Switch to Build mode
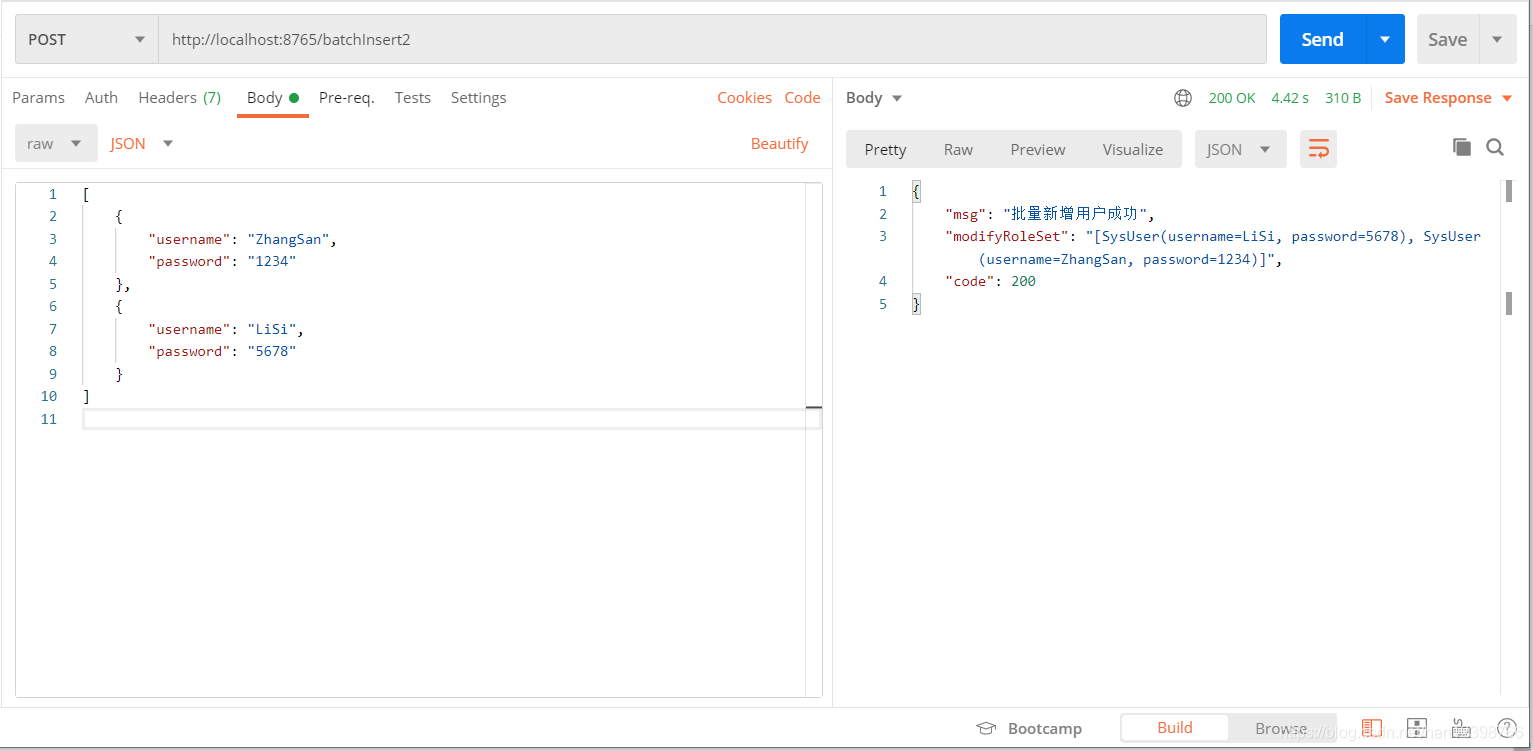1533x751 pixels. pos(1174,728)
